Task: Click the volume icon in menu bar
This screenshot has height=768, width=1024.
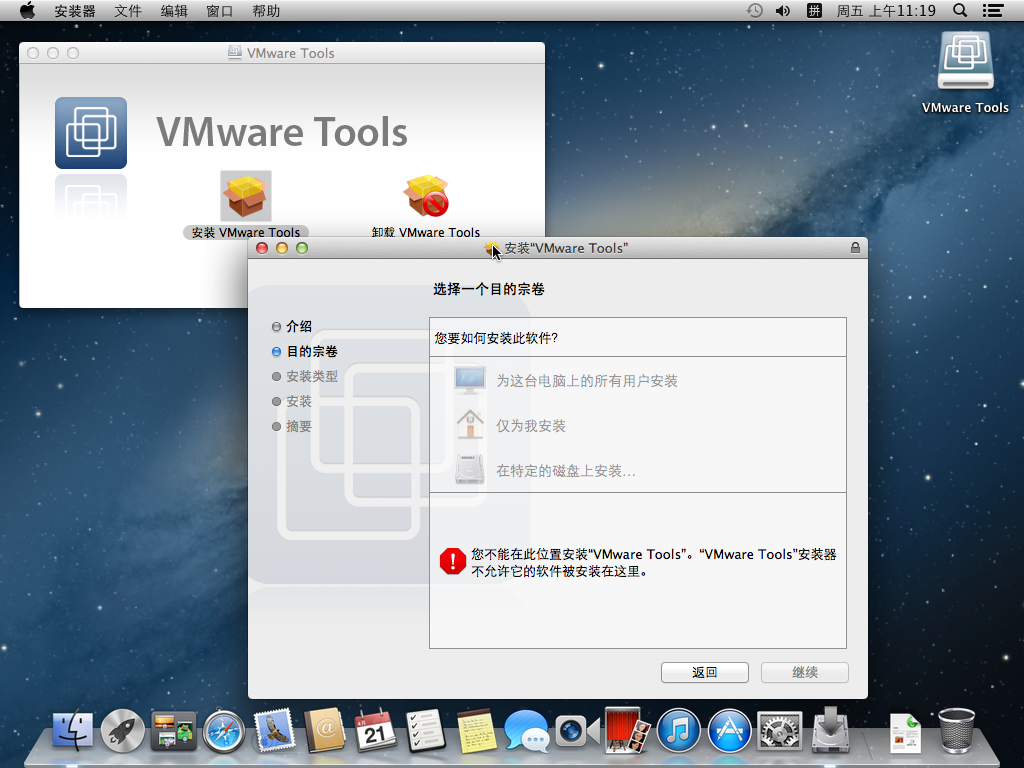Action: point(782,10)
